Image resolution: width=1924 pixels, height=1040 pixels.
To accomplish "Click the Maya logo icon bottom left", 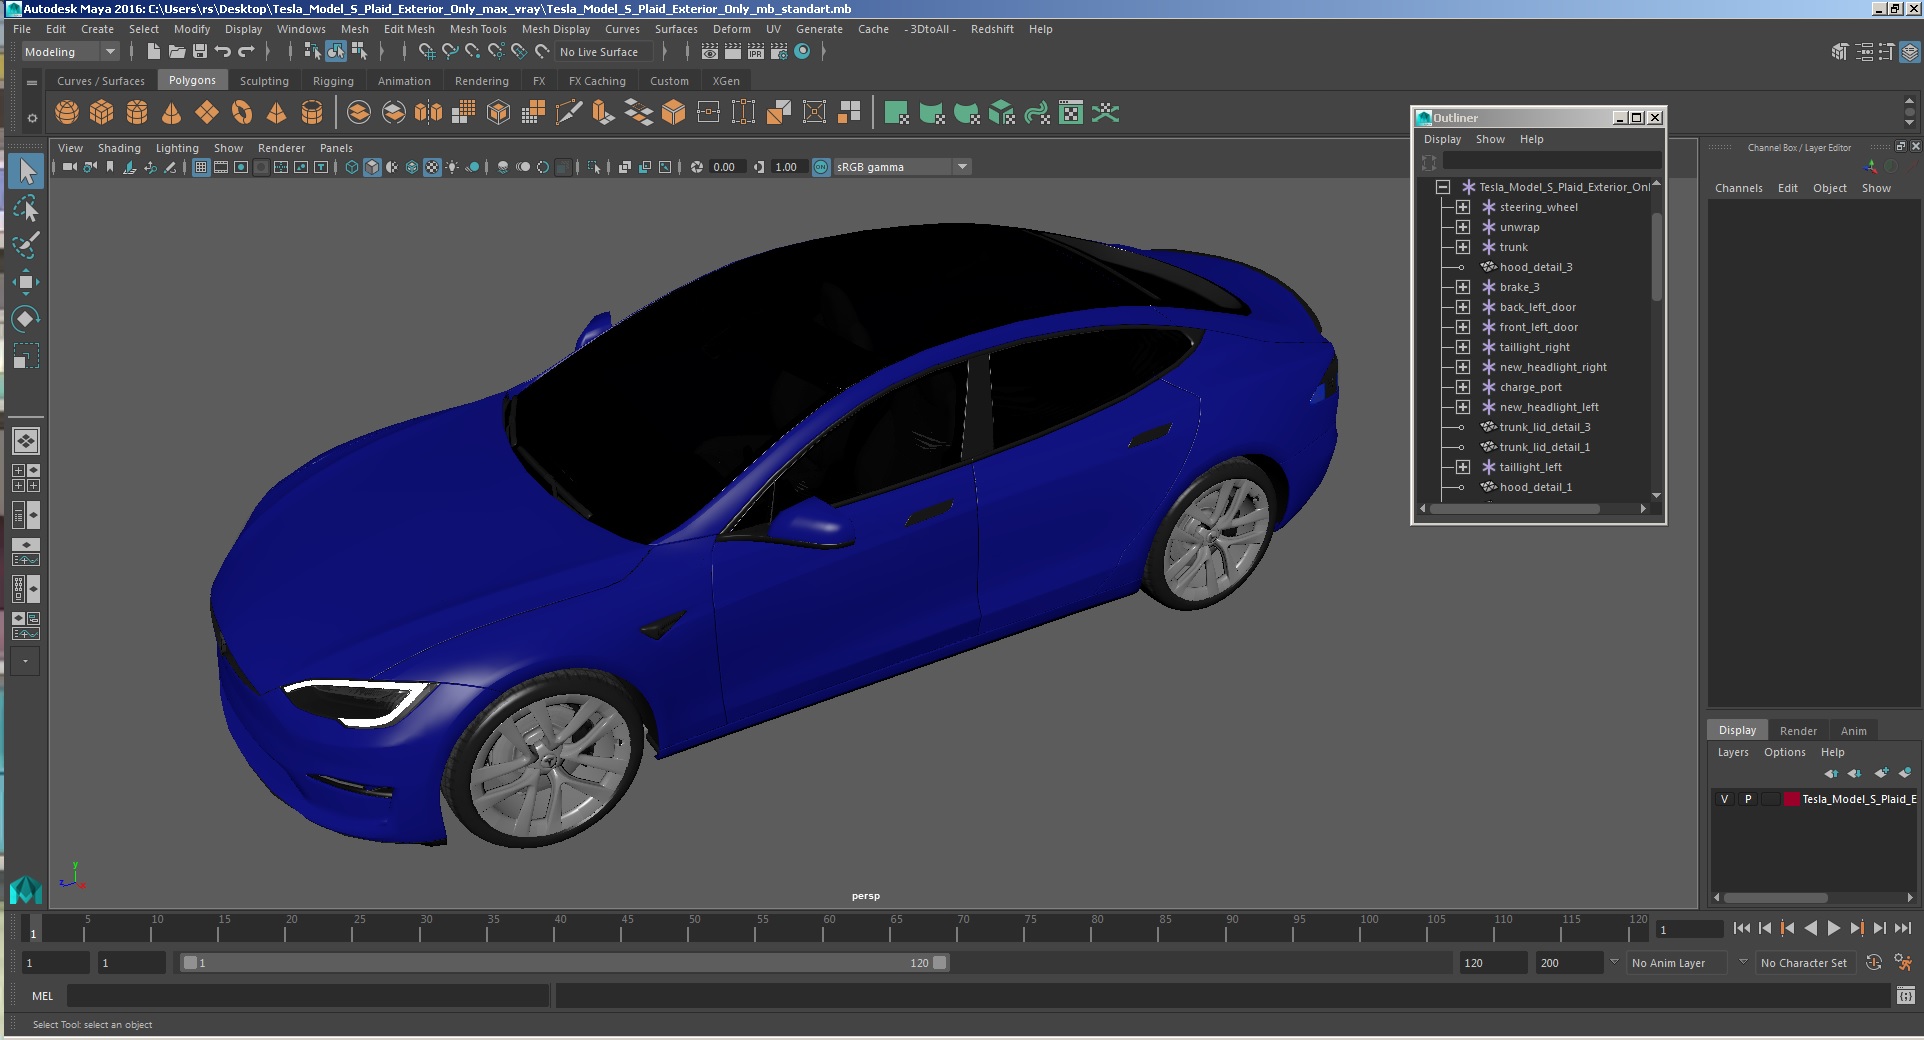I will tap(26, 890).
